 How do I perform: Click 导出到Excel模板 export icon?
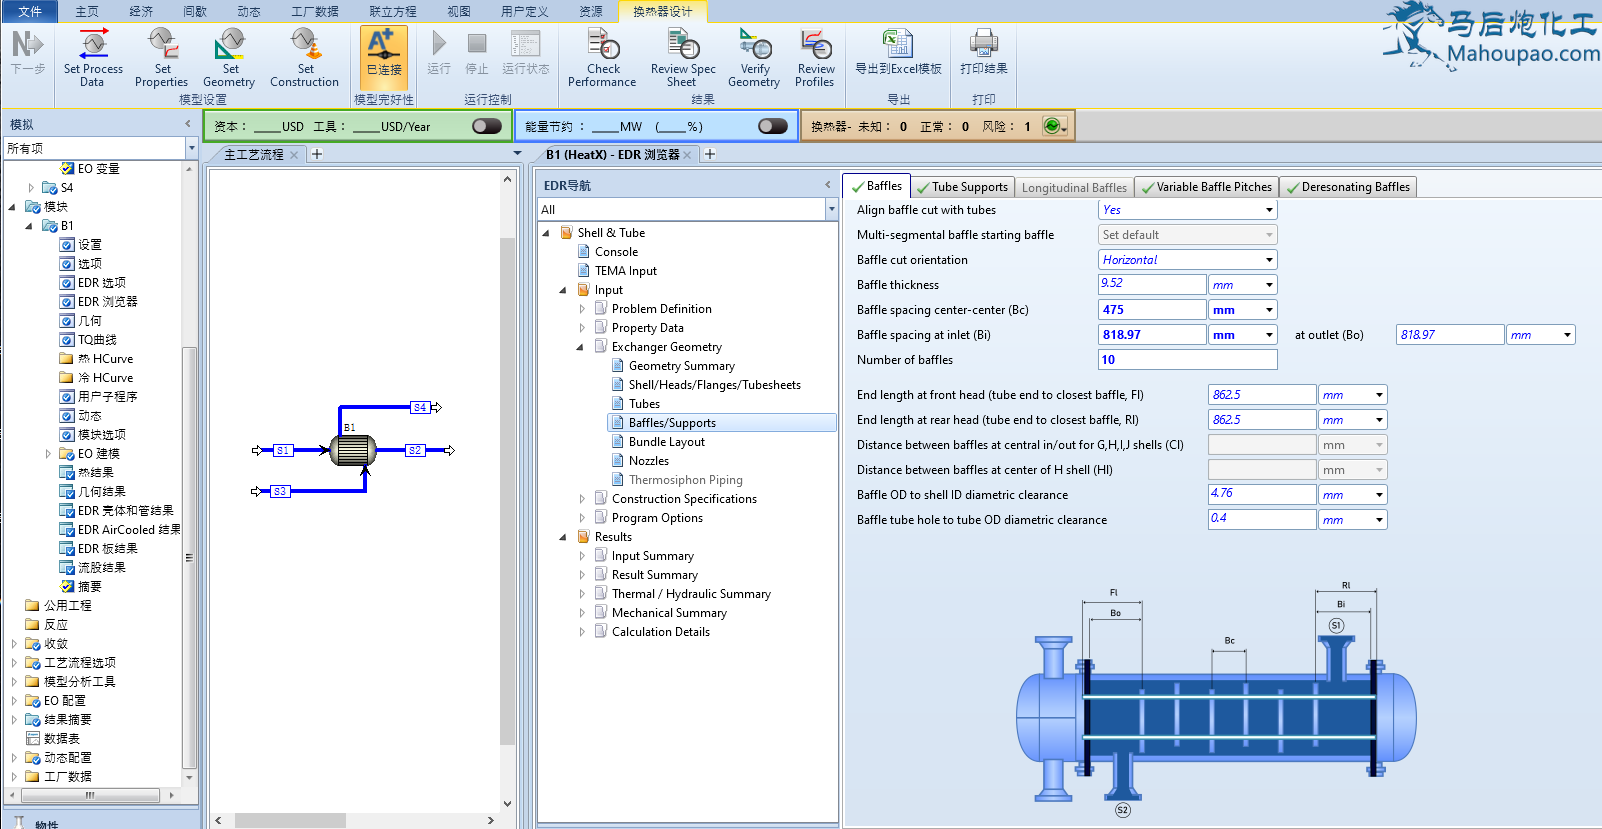coord(898,52)
